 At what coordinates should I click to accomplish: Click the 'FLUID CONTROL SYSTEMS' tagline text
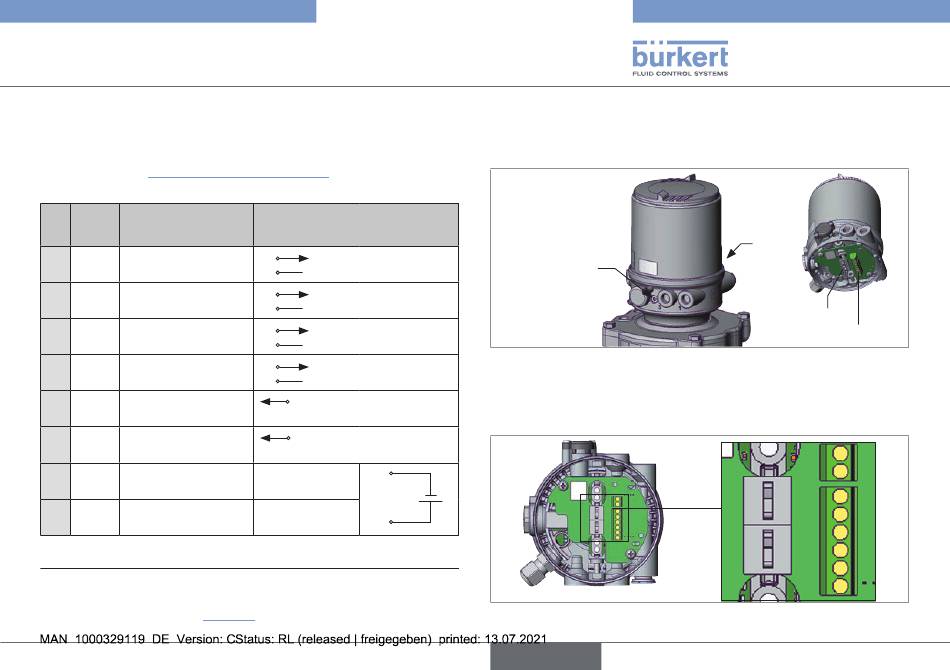(680, 73)
